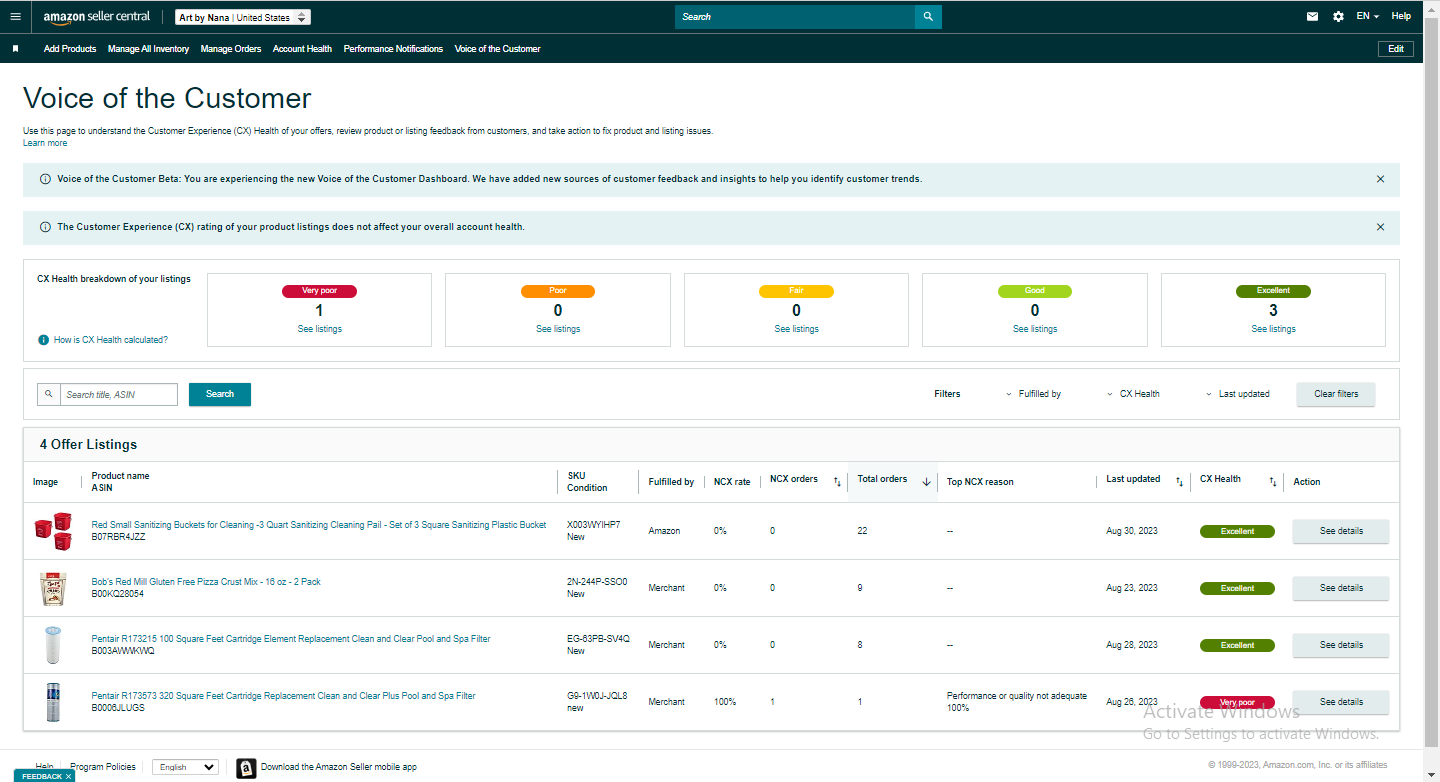The width and height of the screenshot is (1440, 782).
Task: Click the Amazon Seller Central logo
Action: click(97, 17)
